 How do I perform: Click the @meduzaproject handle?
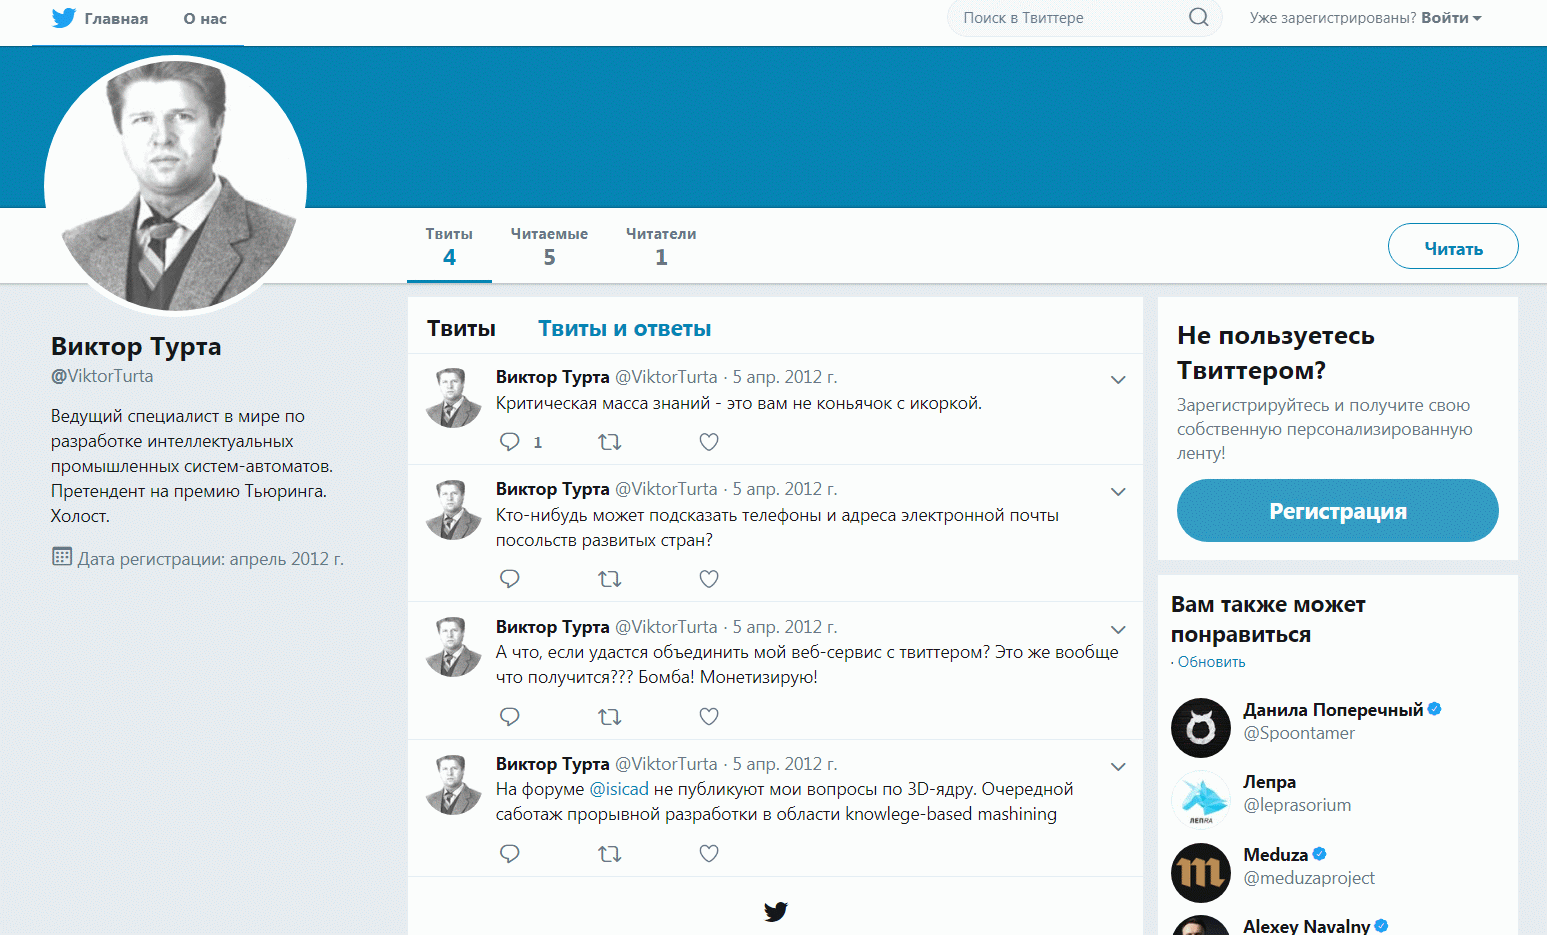coord(1309,878)
